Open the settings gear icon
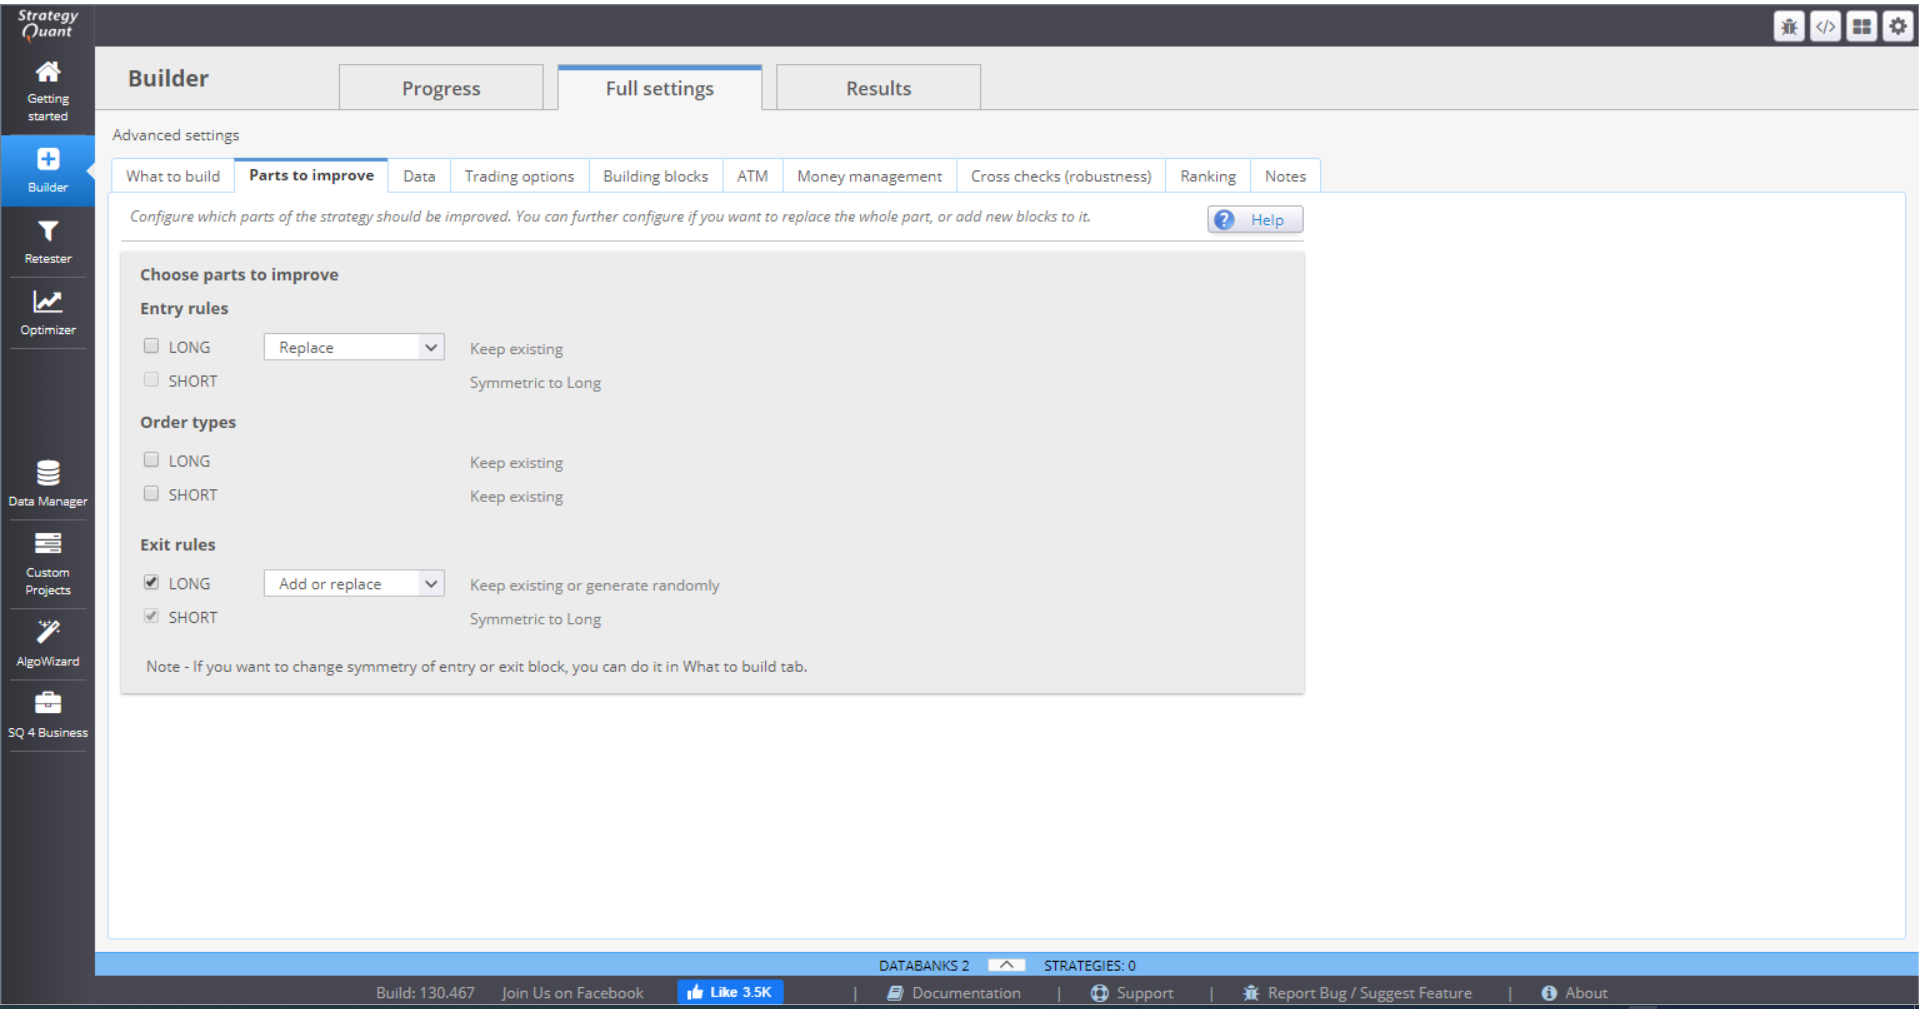1919x1009 pixels. (x=1897, y=27)
